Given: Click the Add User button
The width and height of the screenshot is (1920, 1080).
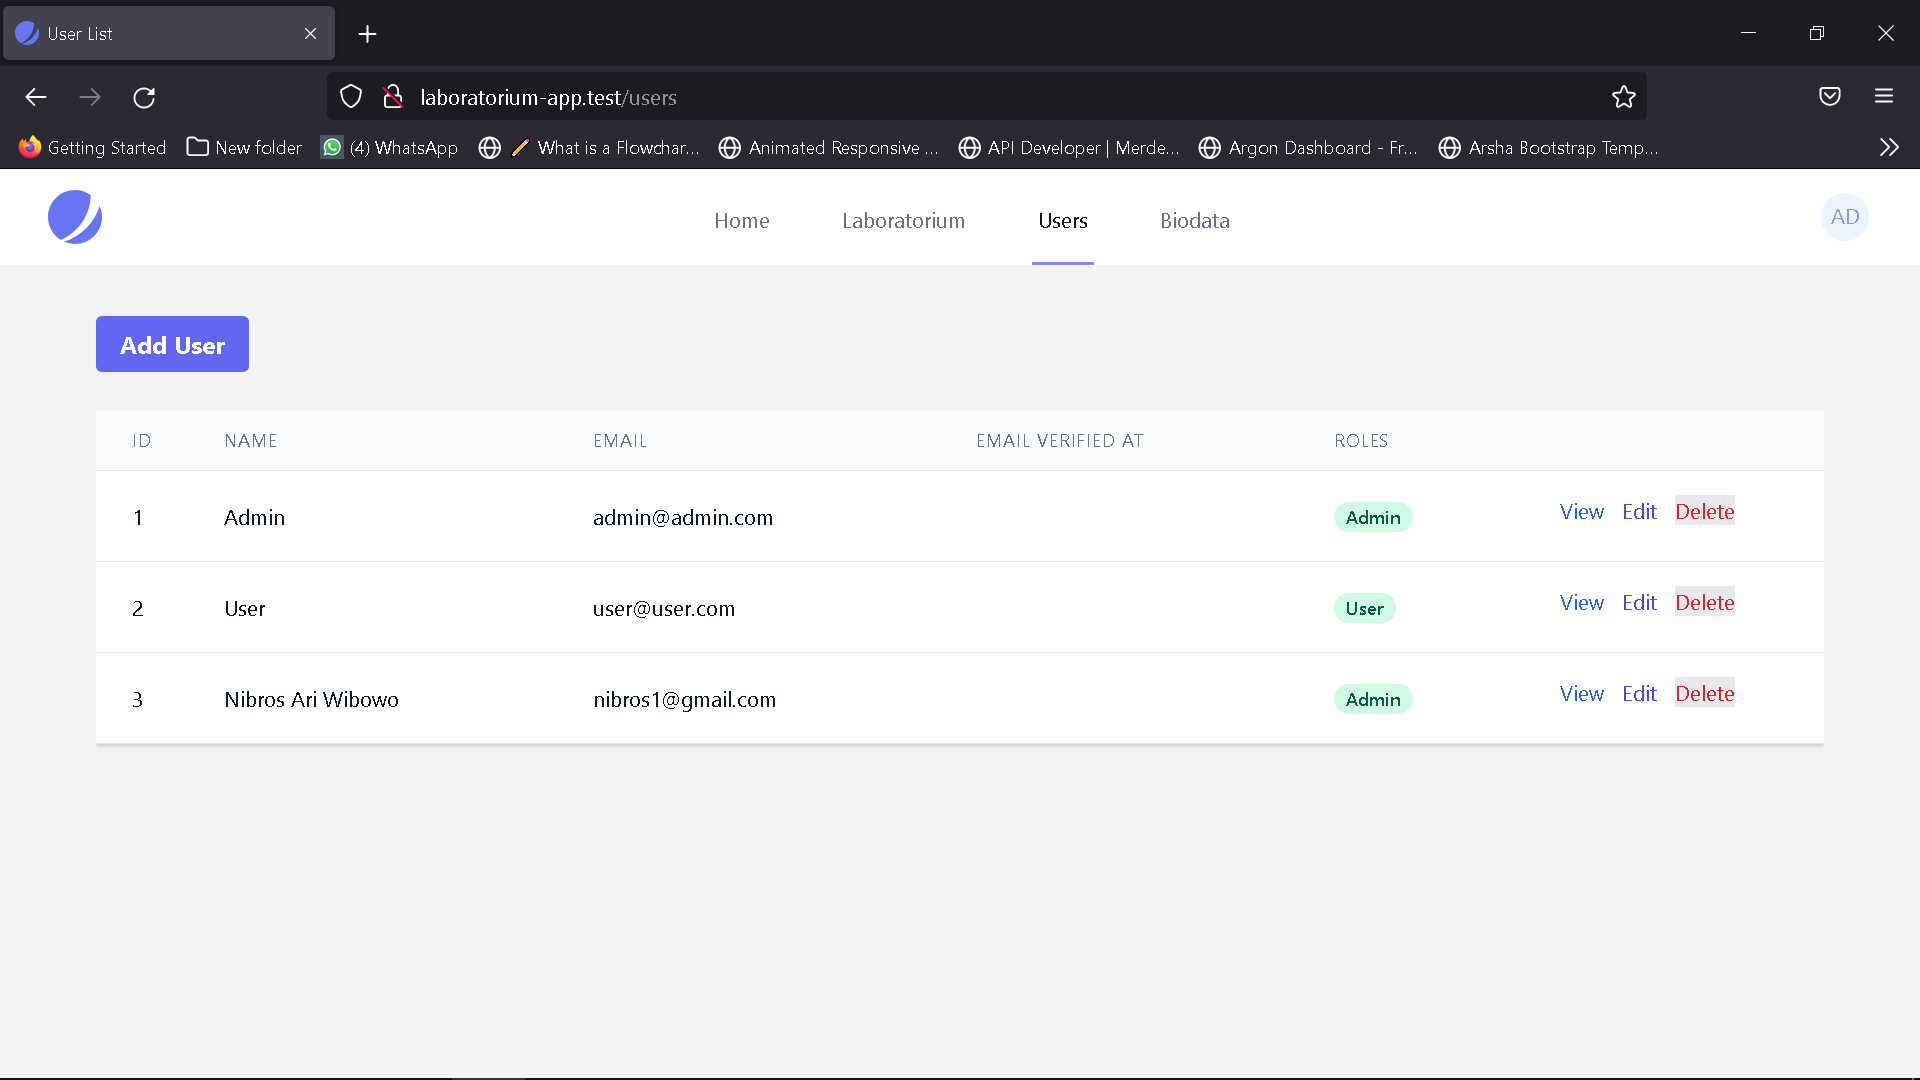Looking at the screenshot, I should click(x=172, y=344).
